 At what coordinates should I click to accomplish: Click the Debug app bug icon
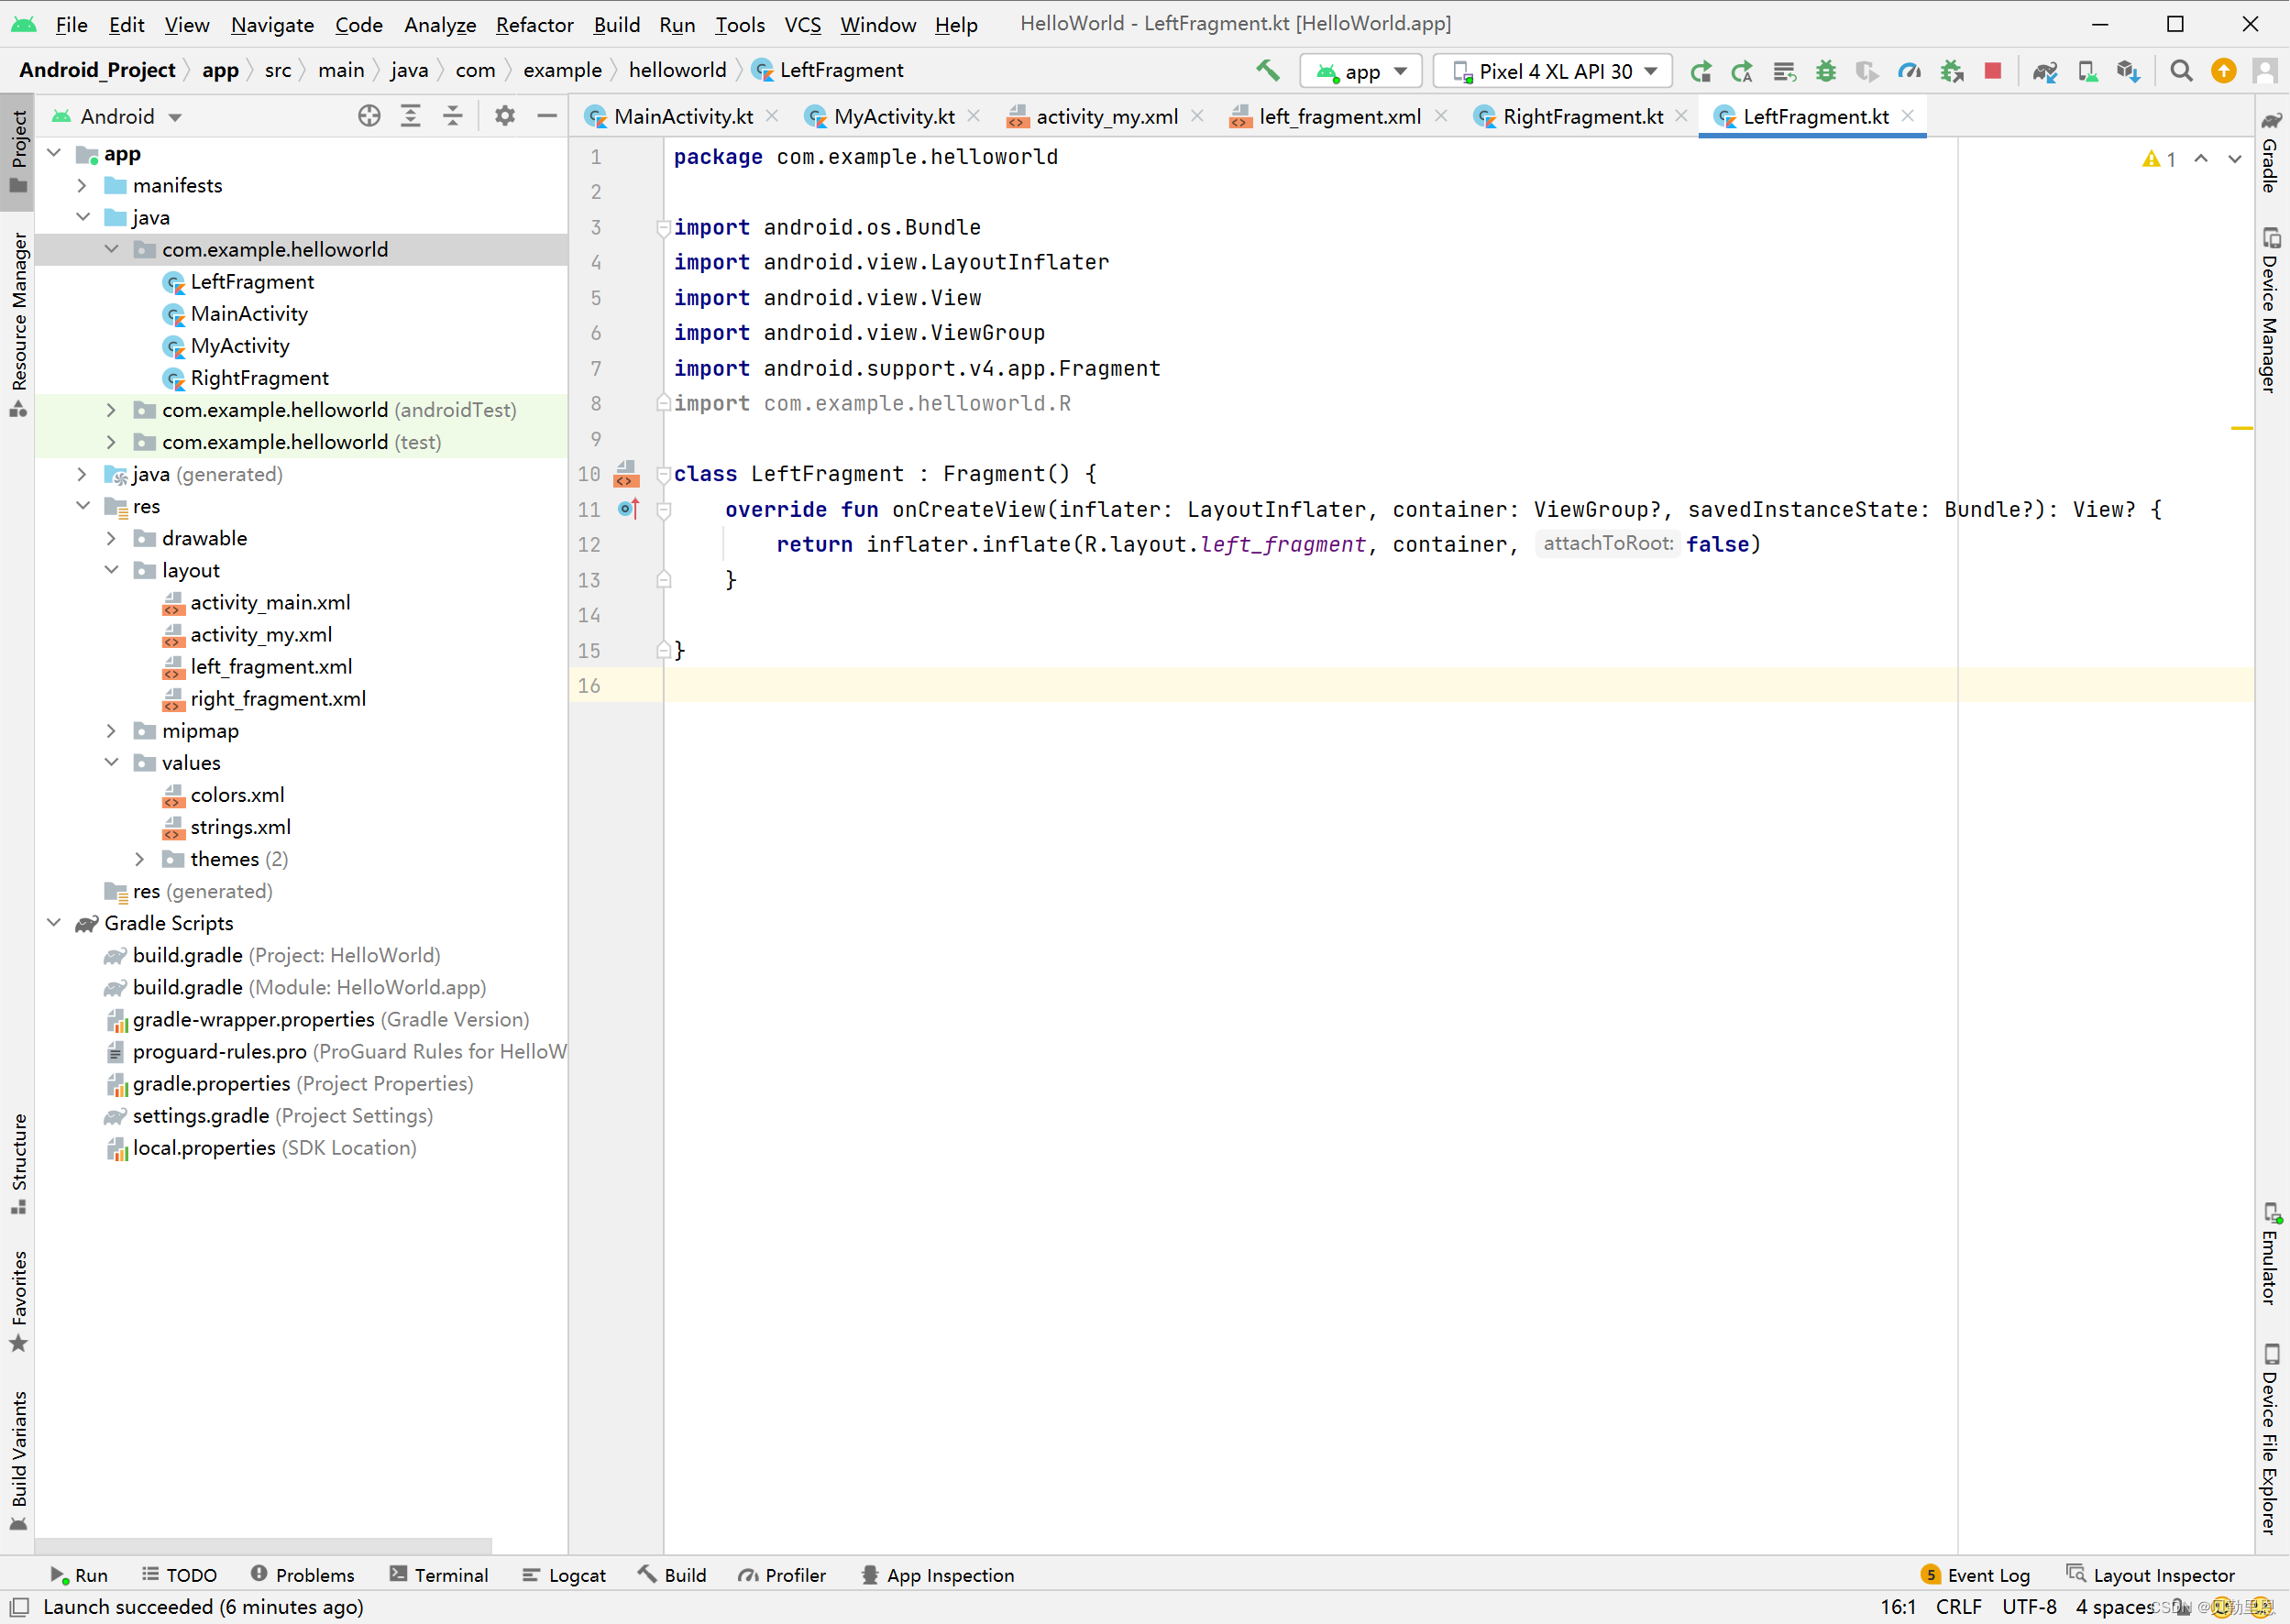(x=1826, y=71)
